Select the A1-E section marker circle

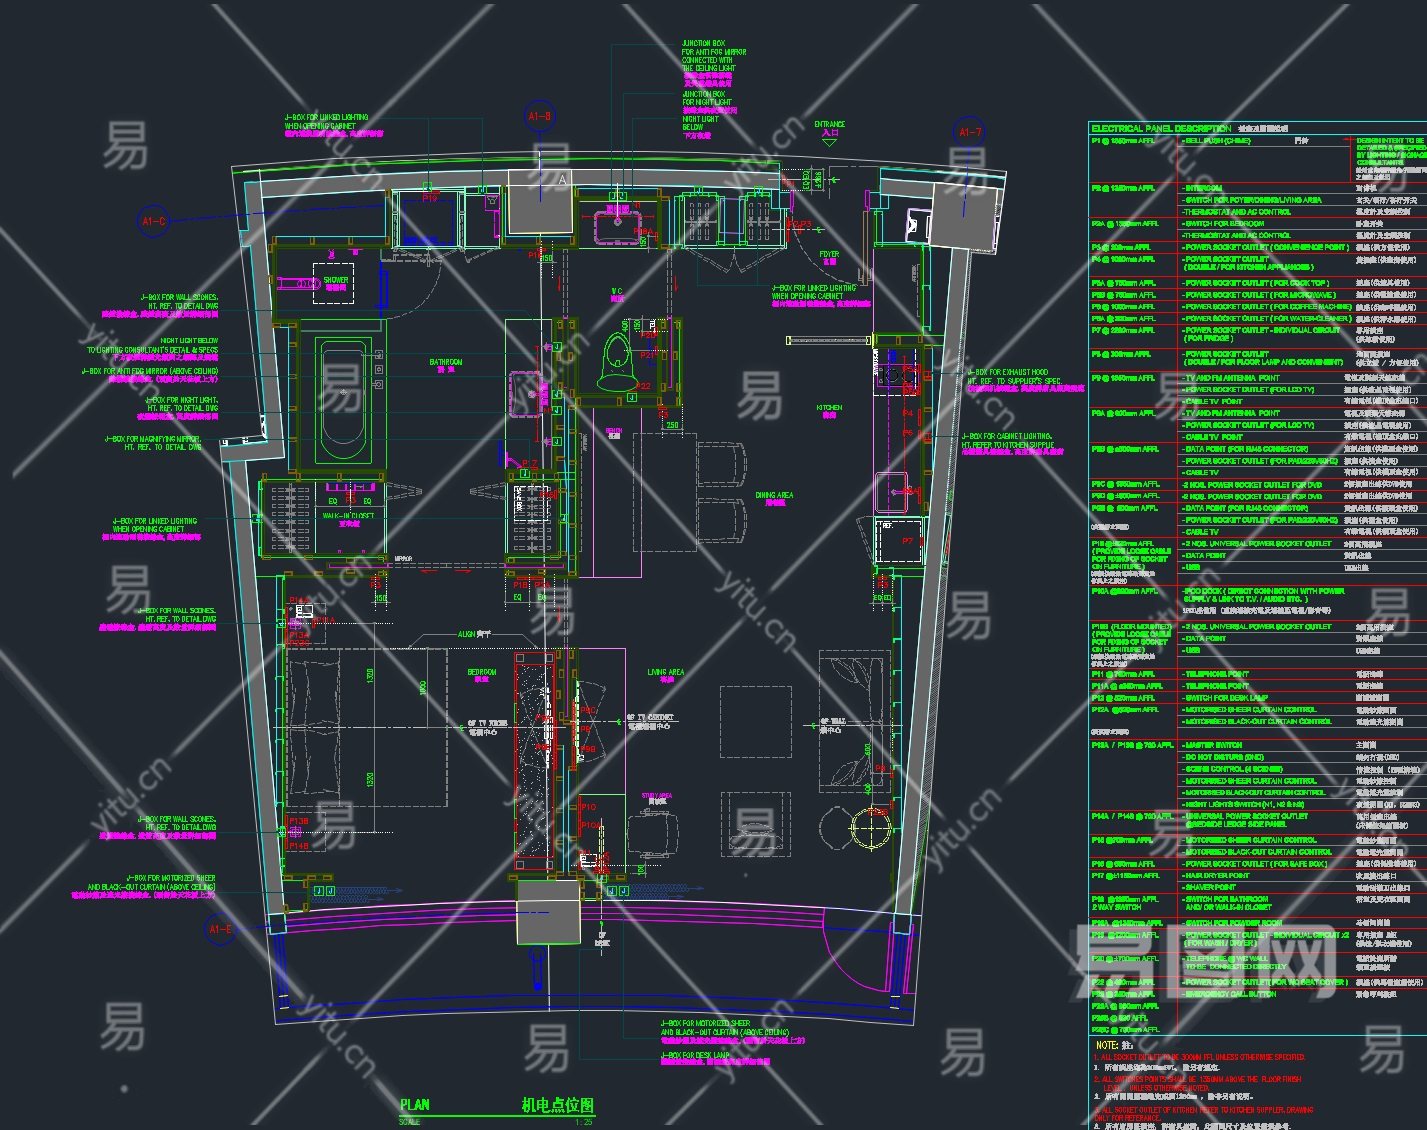(x=221, y=930)
